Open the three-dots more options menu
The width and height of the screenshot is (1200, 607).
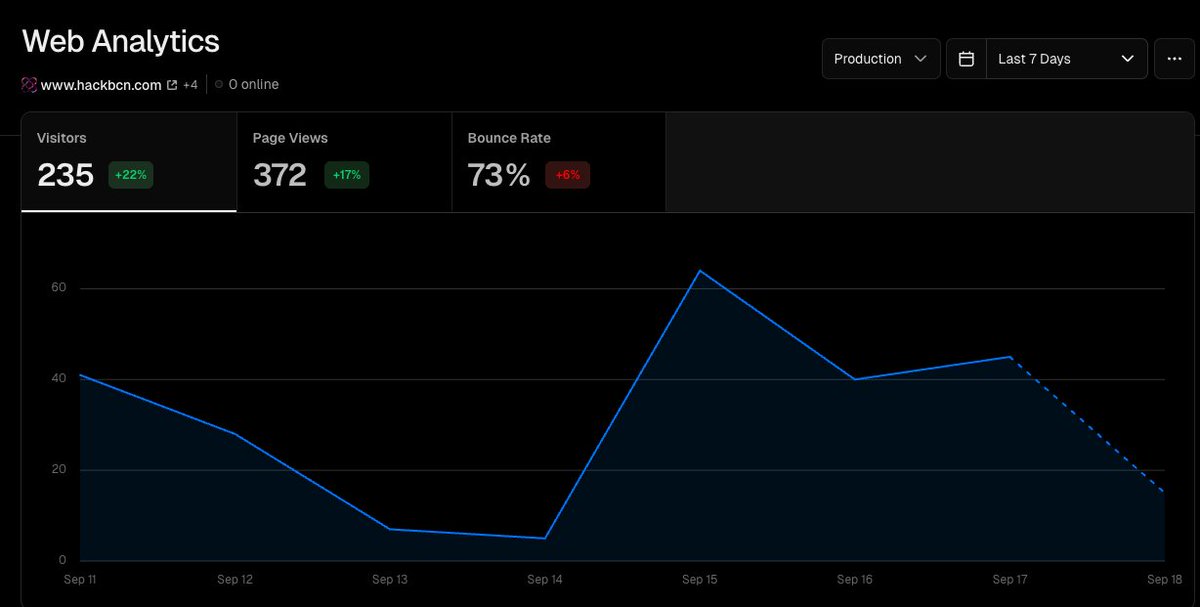coord(1174,59)
